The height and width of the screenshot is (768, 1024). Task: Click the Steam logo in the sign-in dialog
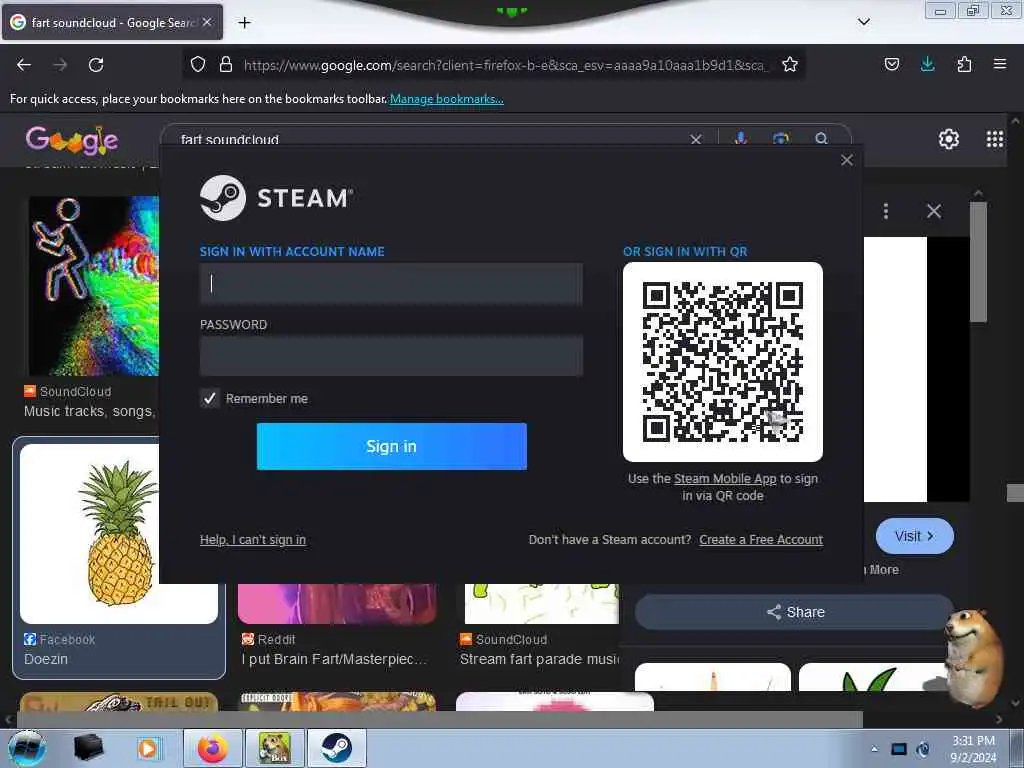point(276,198)
